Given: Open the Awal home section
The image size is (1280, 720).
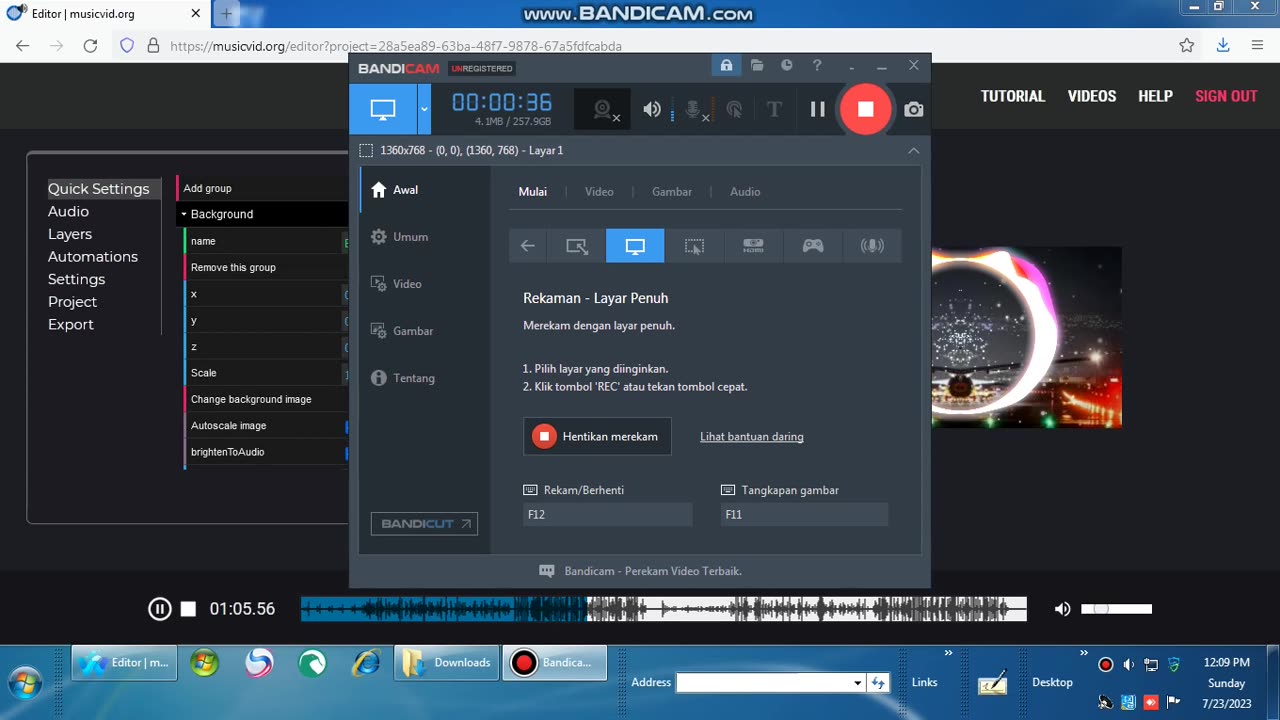Looking at the screenshot, I should [425, 190].
